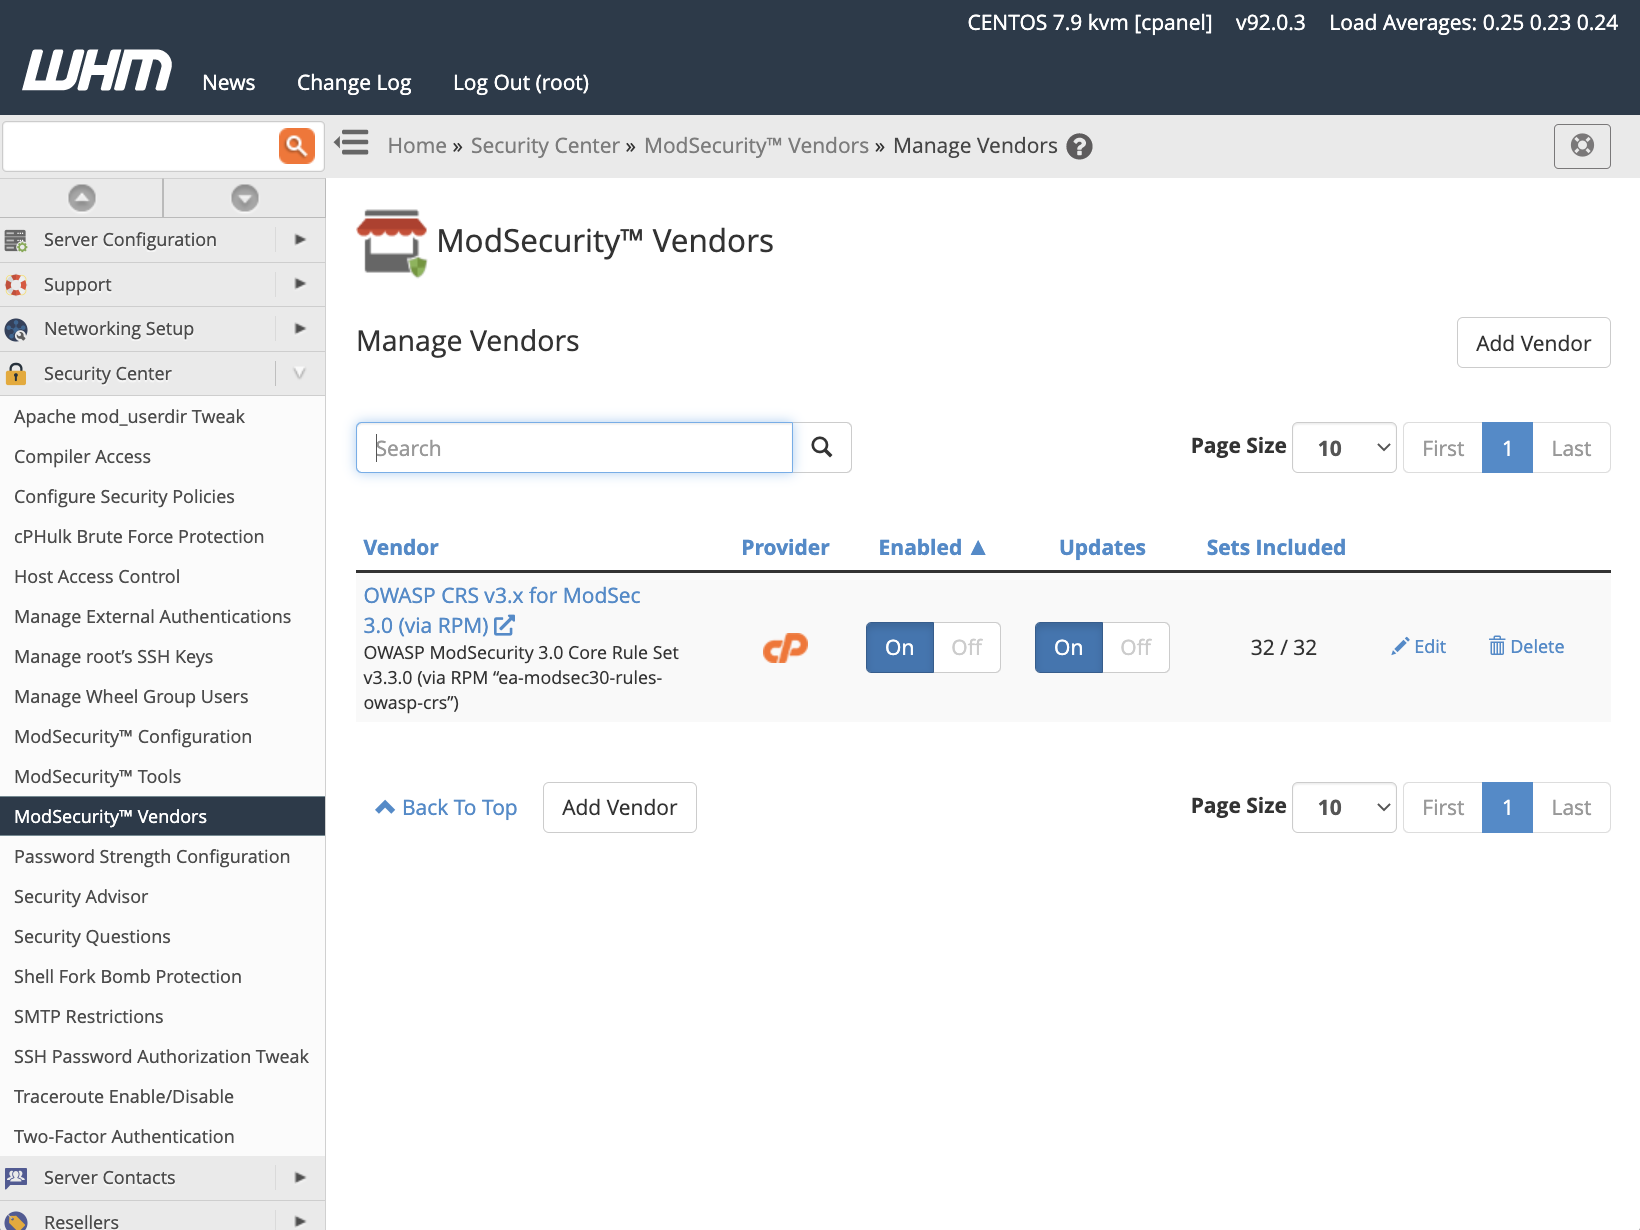The image size is (1640, 1230).
Task: Turn Off the Enabled toggle for OWASP CRS
Action: click(966, 647)
